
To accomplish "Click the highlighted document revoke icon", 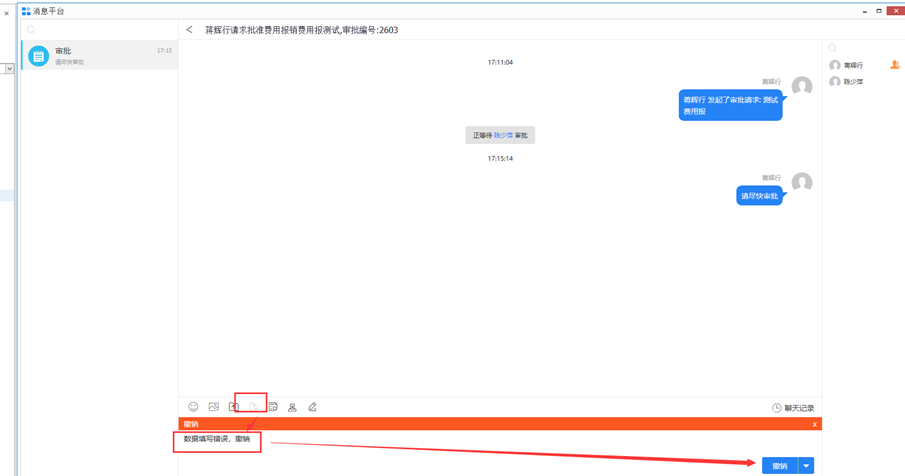I will 253,406.
